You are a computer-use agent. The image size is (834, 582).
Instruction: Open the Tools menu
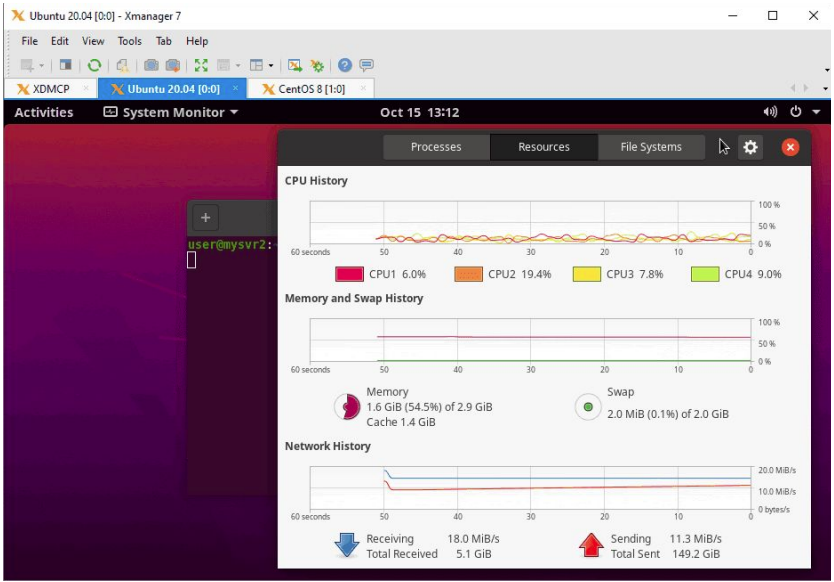click(x=130, y=41)
